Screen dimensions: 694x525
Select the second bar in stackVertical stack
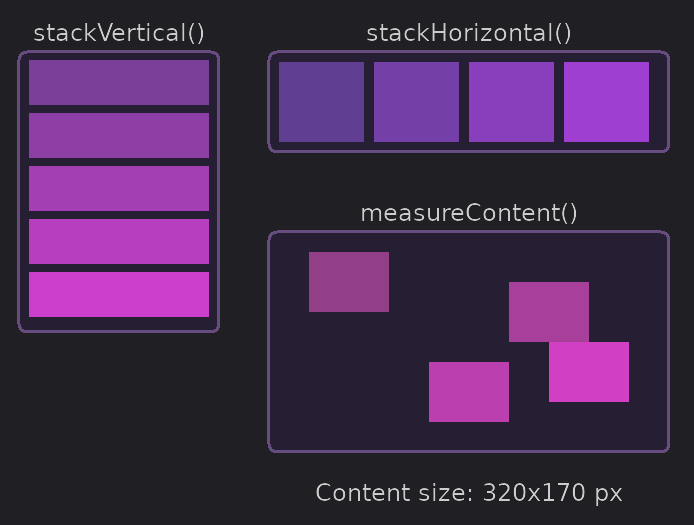[119, 135]
